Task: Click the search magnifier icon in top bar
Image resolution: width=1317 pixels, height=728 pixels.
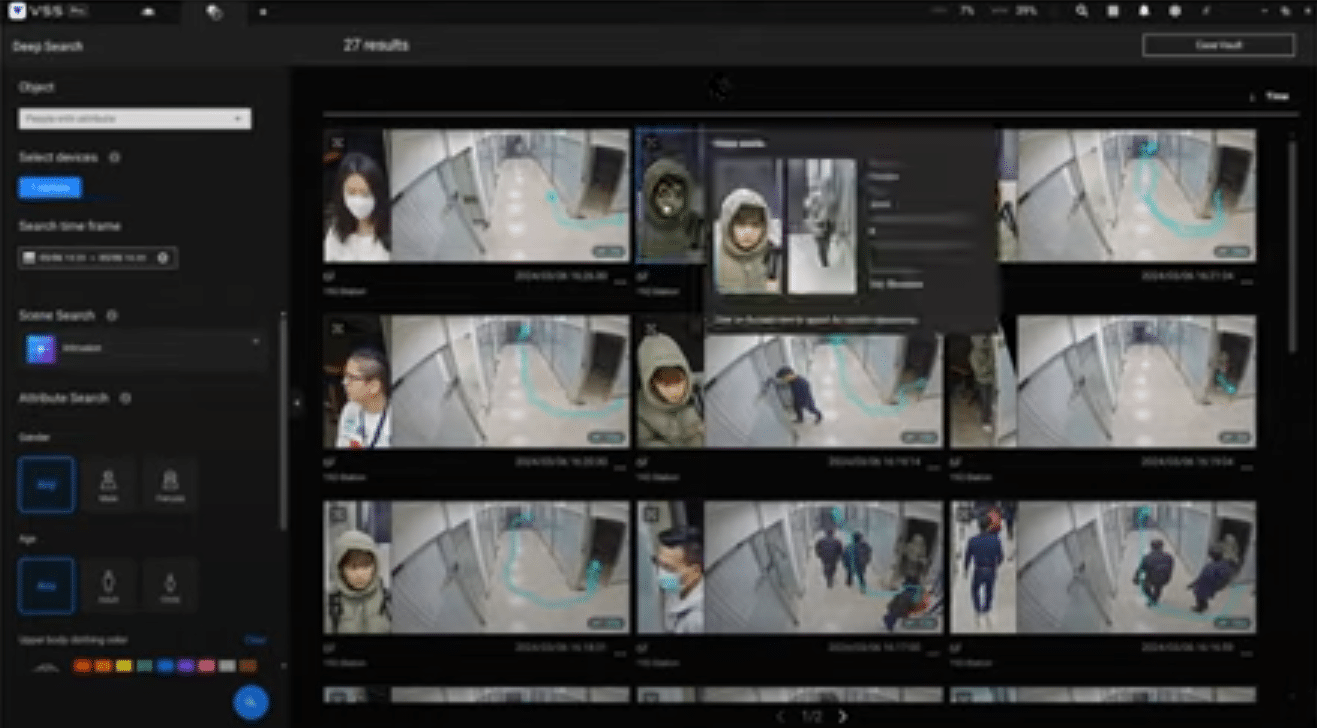Action: point(1082,11)
